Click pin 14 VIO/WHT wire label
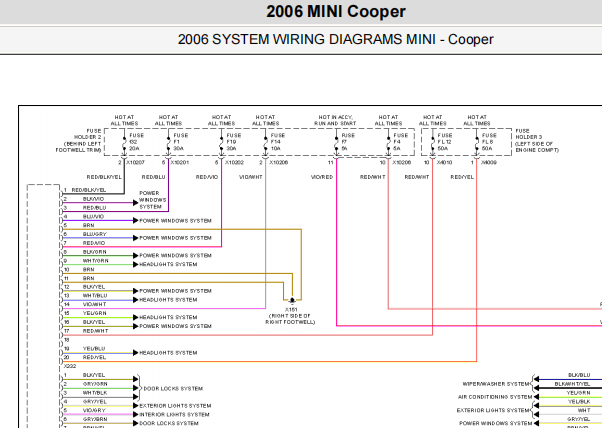The image size is (602, 428). pyautogui.click(x=94, y=304)
